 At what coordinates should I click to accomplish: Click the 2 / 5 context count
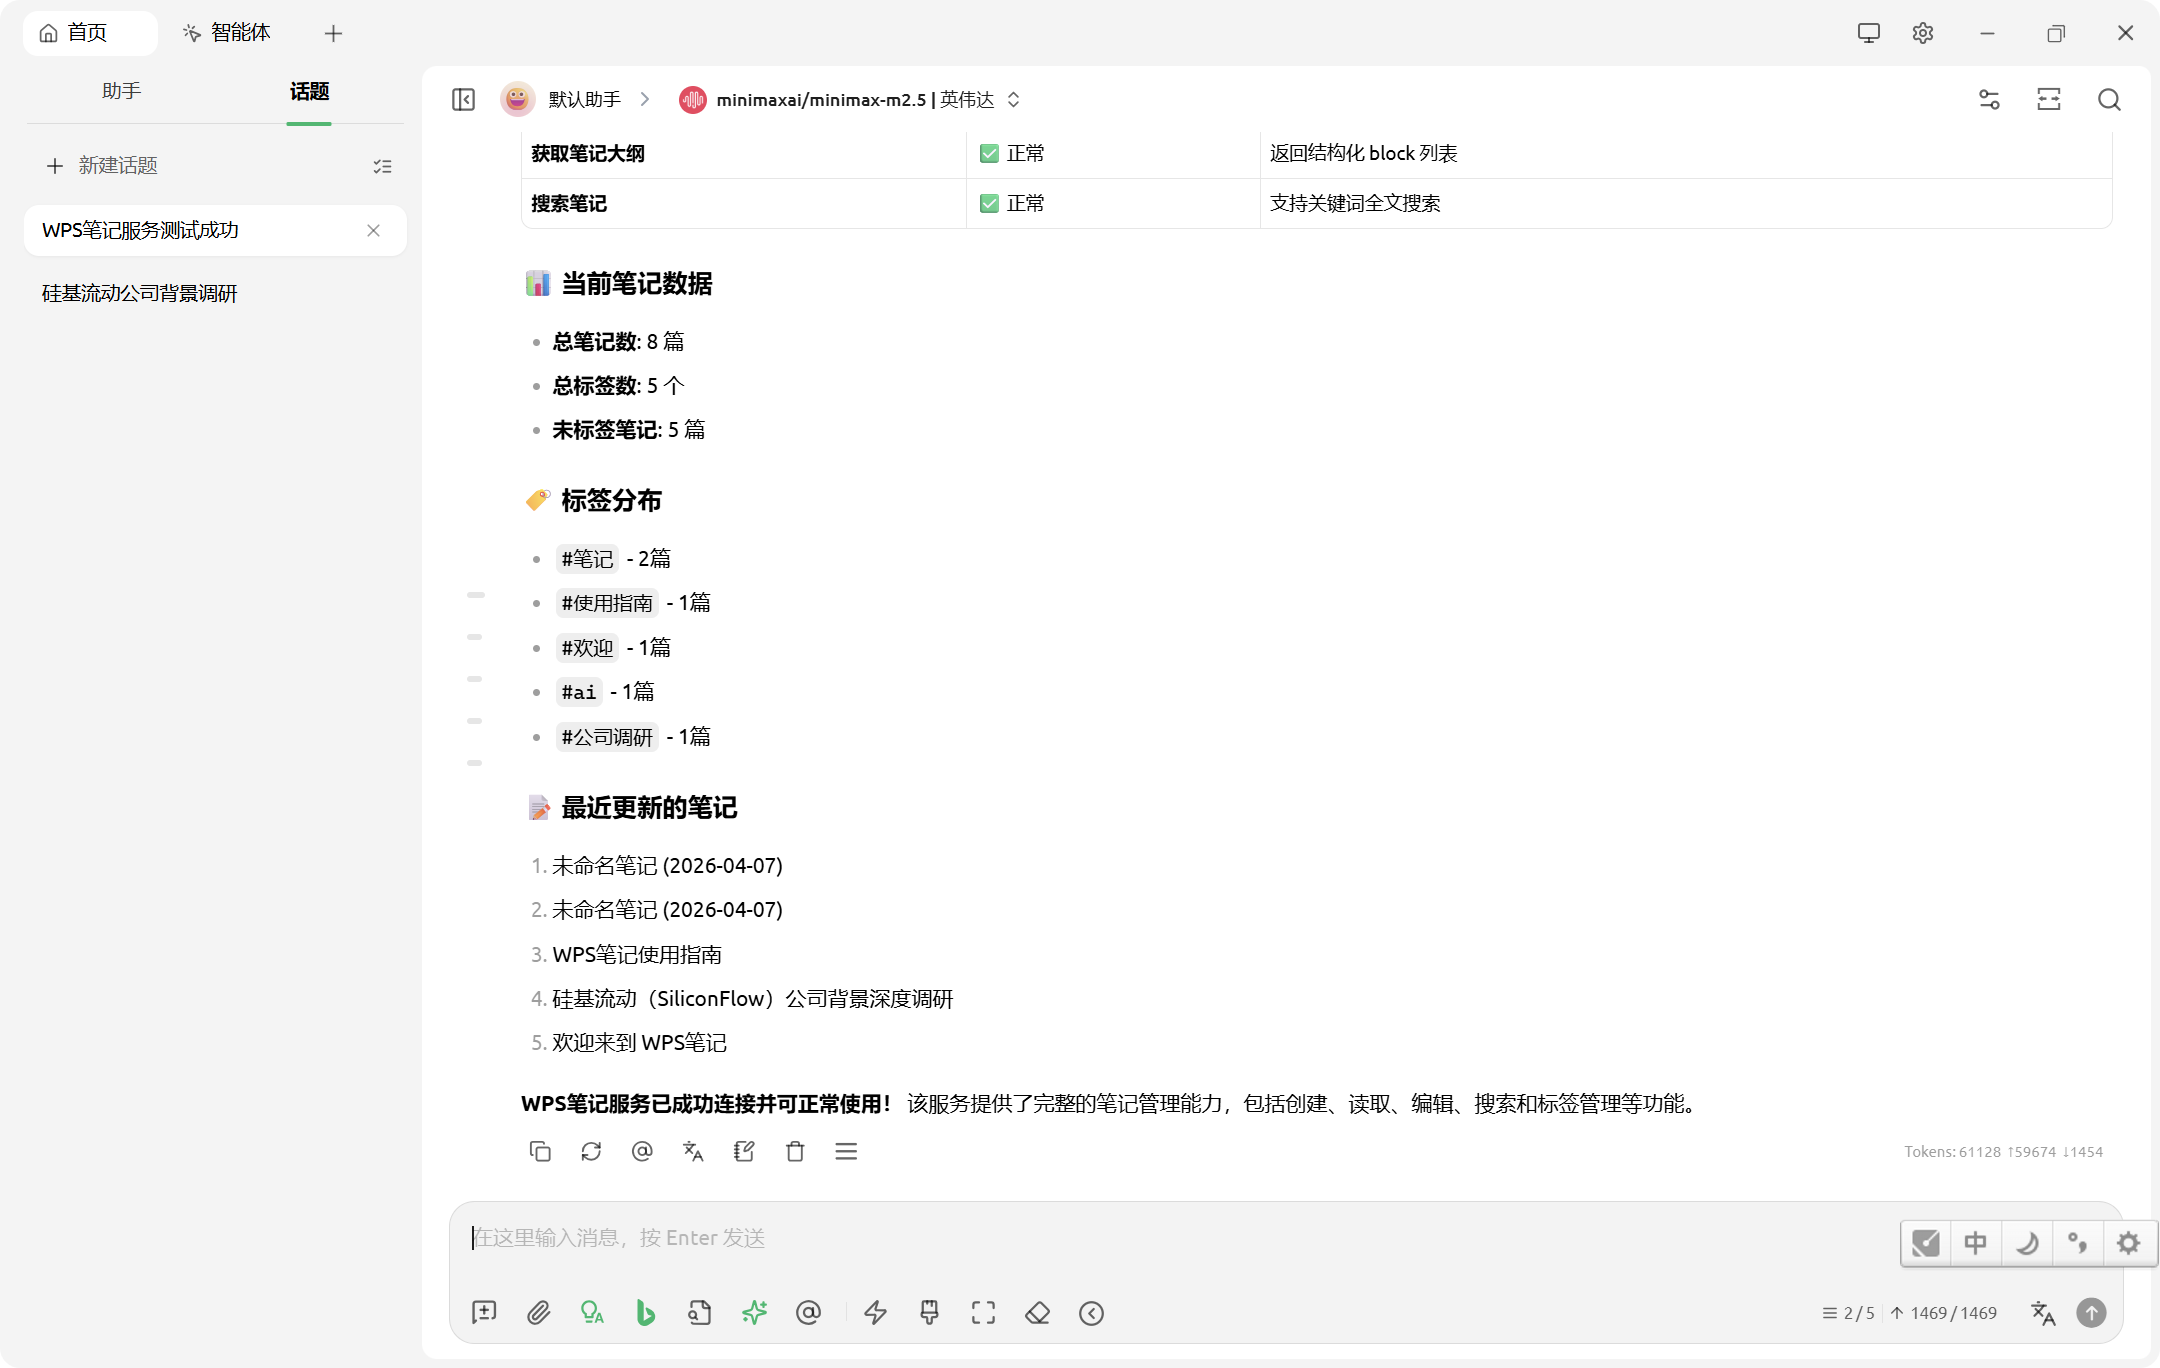(1849, 1313)
